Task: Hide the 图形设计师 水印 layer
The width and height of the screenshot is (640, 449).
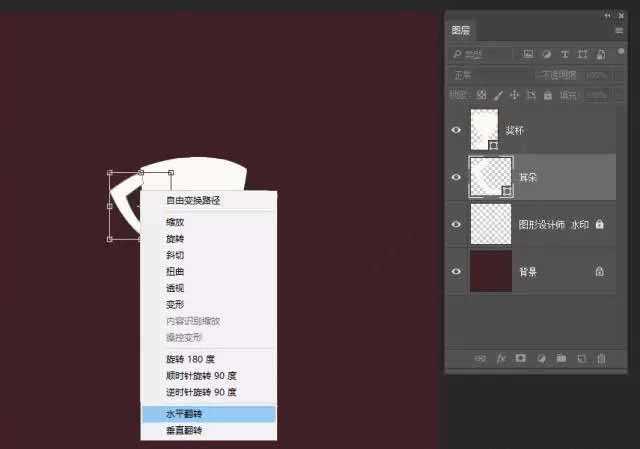Action: pos(456,224)
